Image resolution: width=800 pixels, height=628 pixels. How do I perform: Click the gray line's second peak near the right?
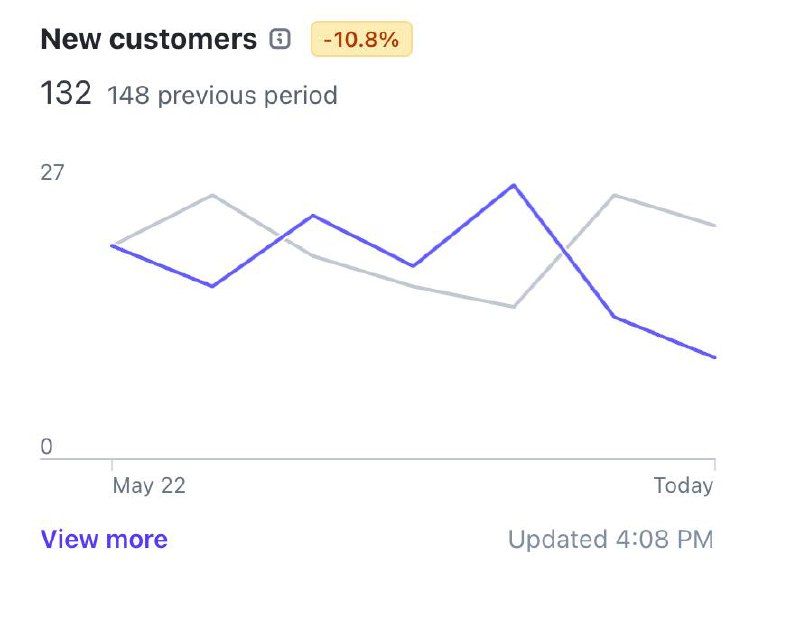tap(614, 195)
